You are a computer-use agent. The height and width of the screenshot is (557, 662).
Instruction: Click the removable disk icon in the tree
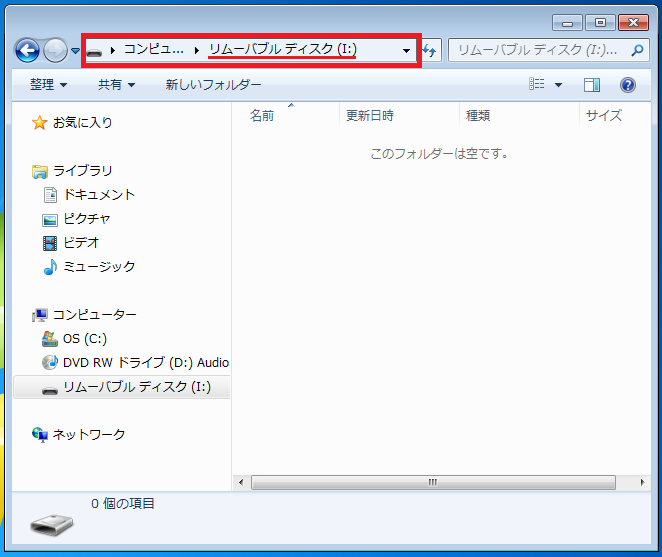pos(50,391)
